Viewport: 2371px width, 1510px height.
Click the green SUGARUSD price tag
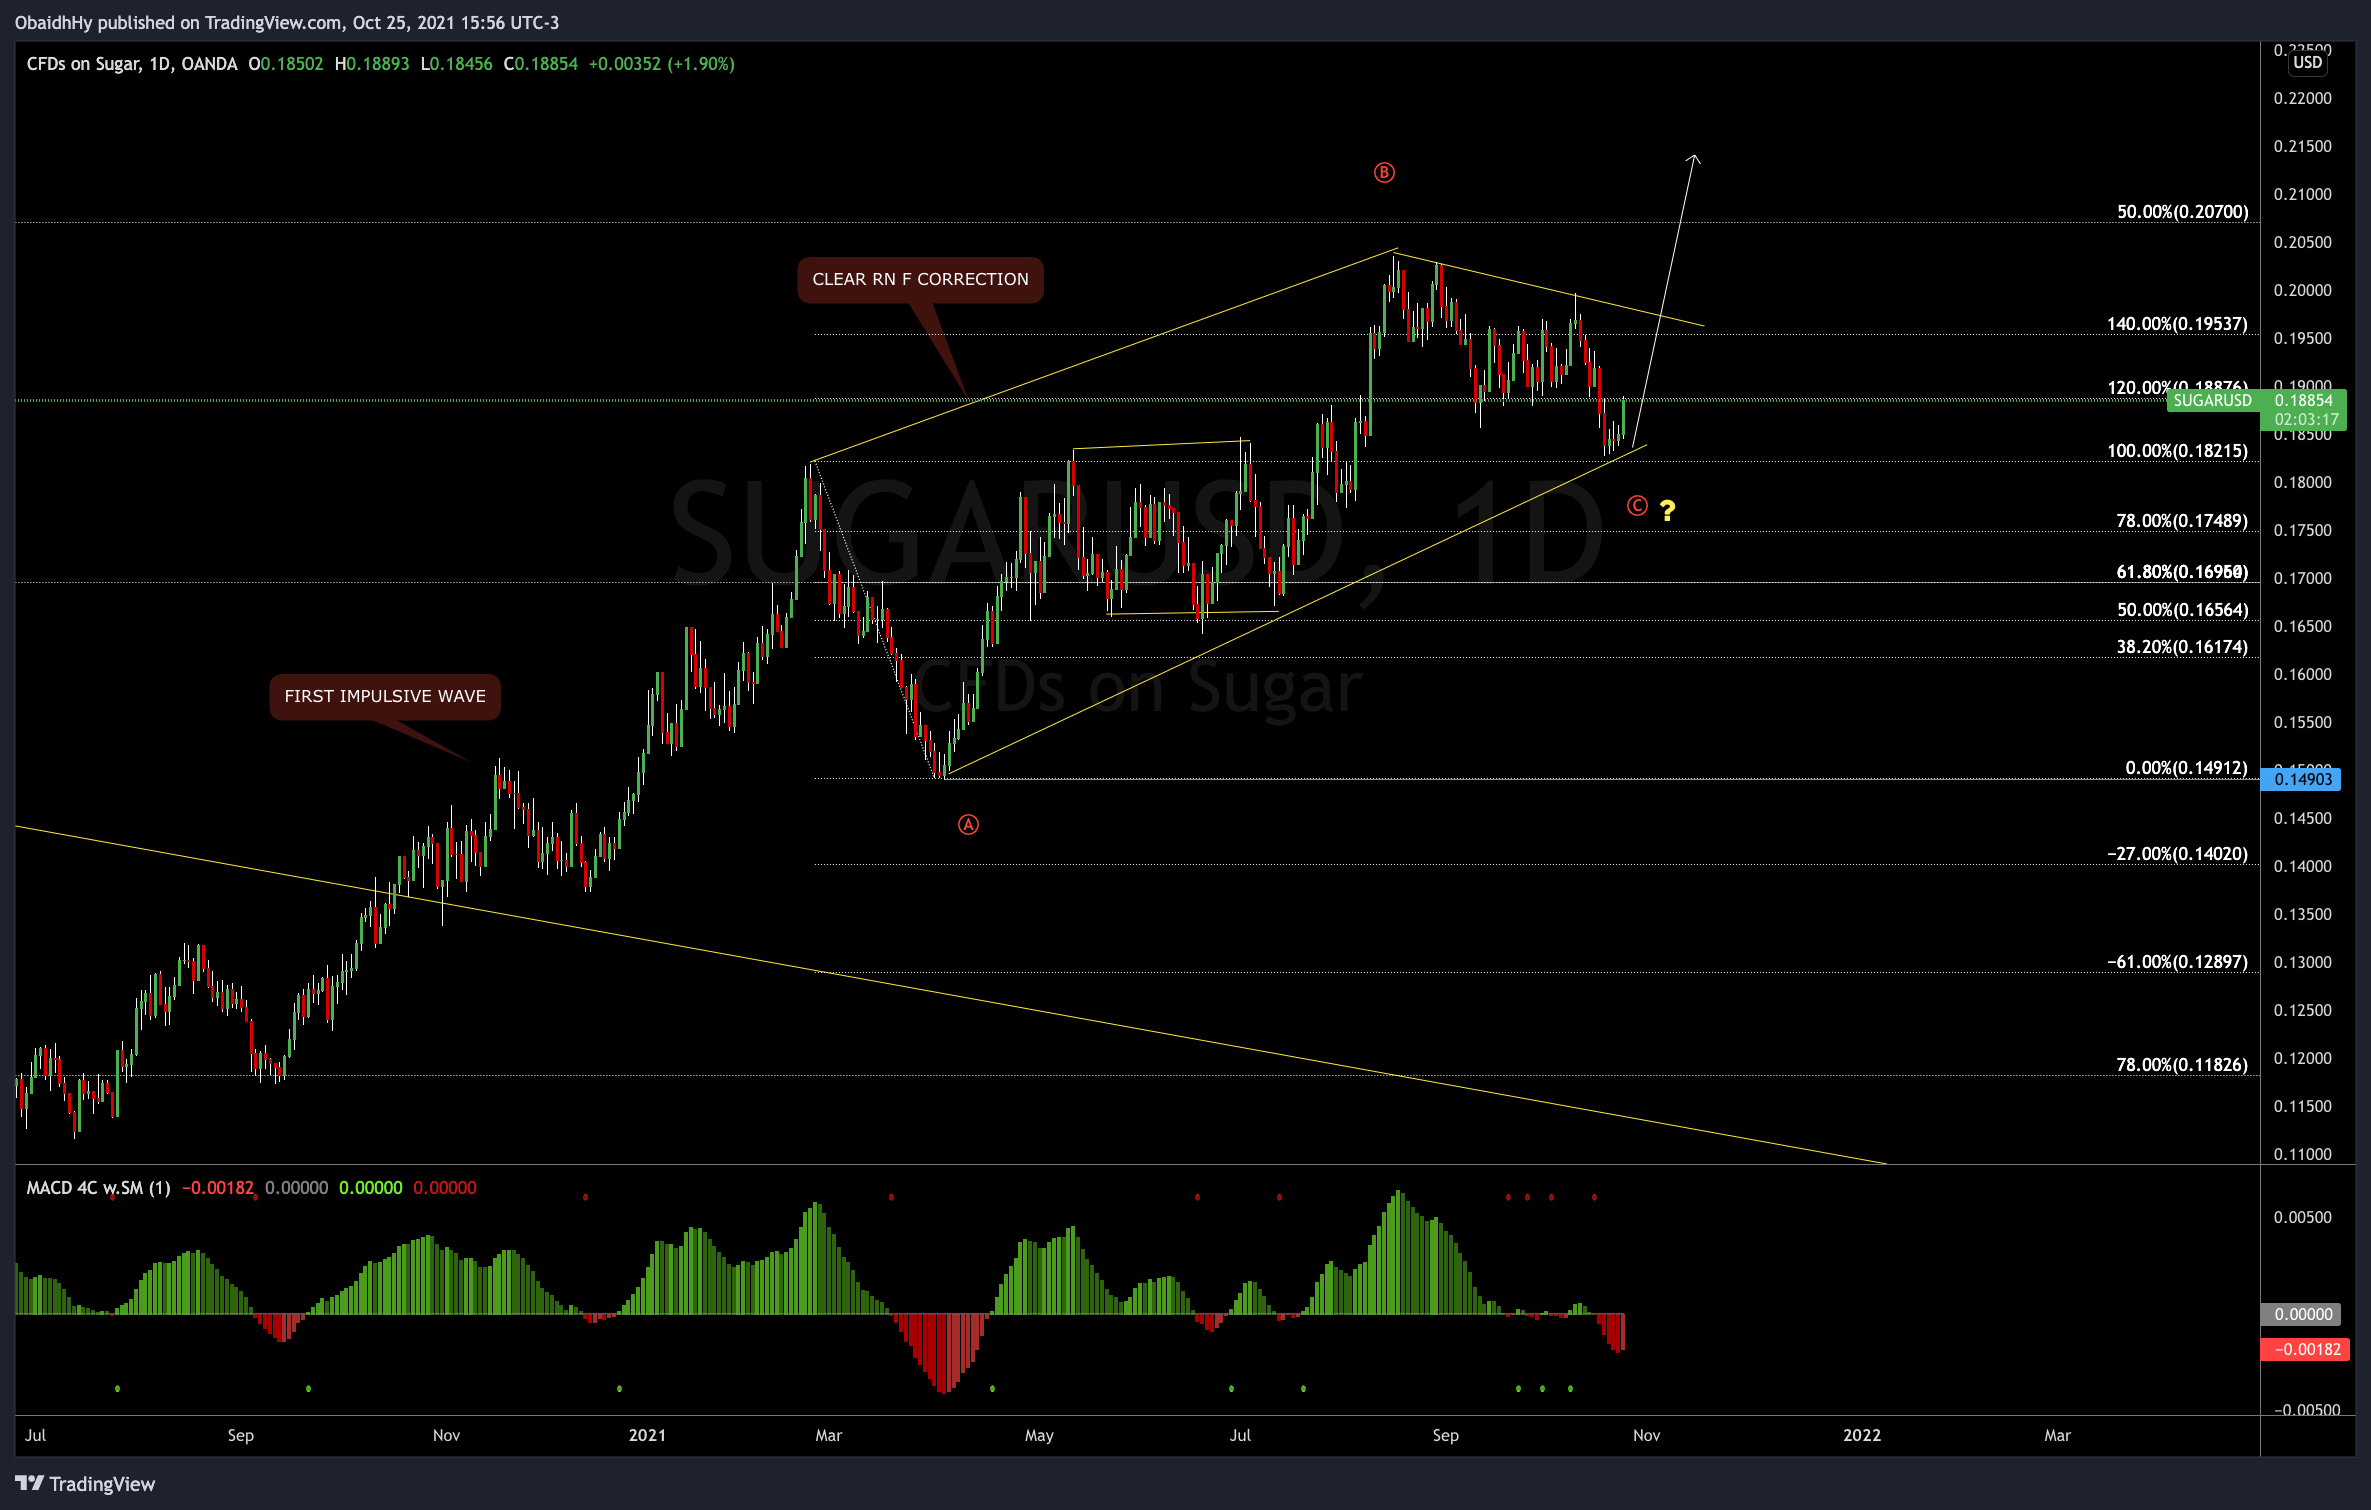pos(2213,401)
